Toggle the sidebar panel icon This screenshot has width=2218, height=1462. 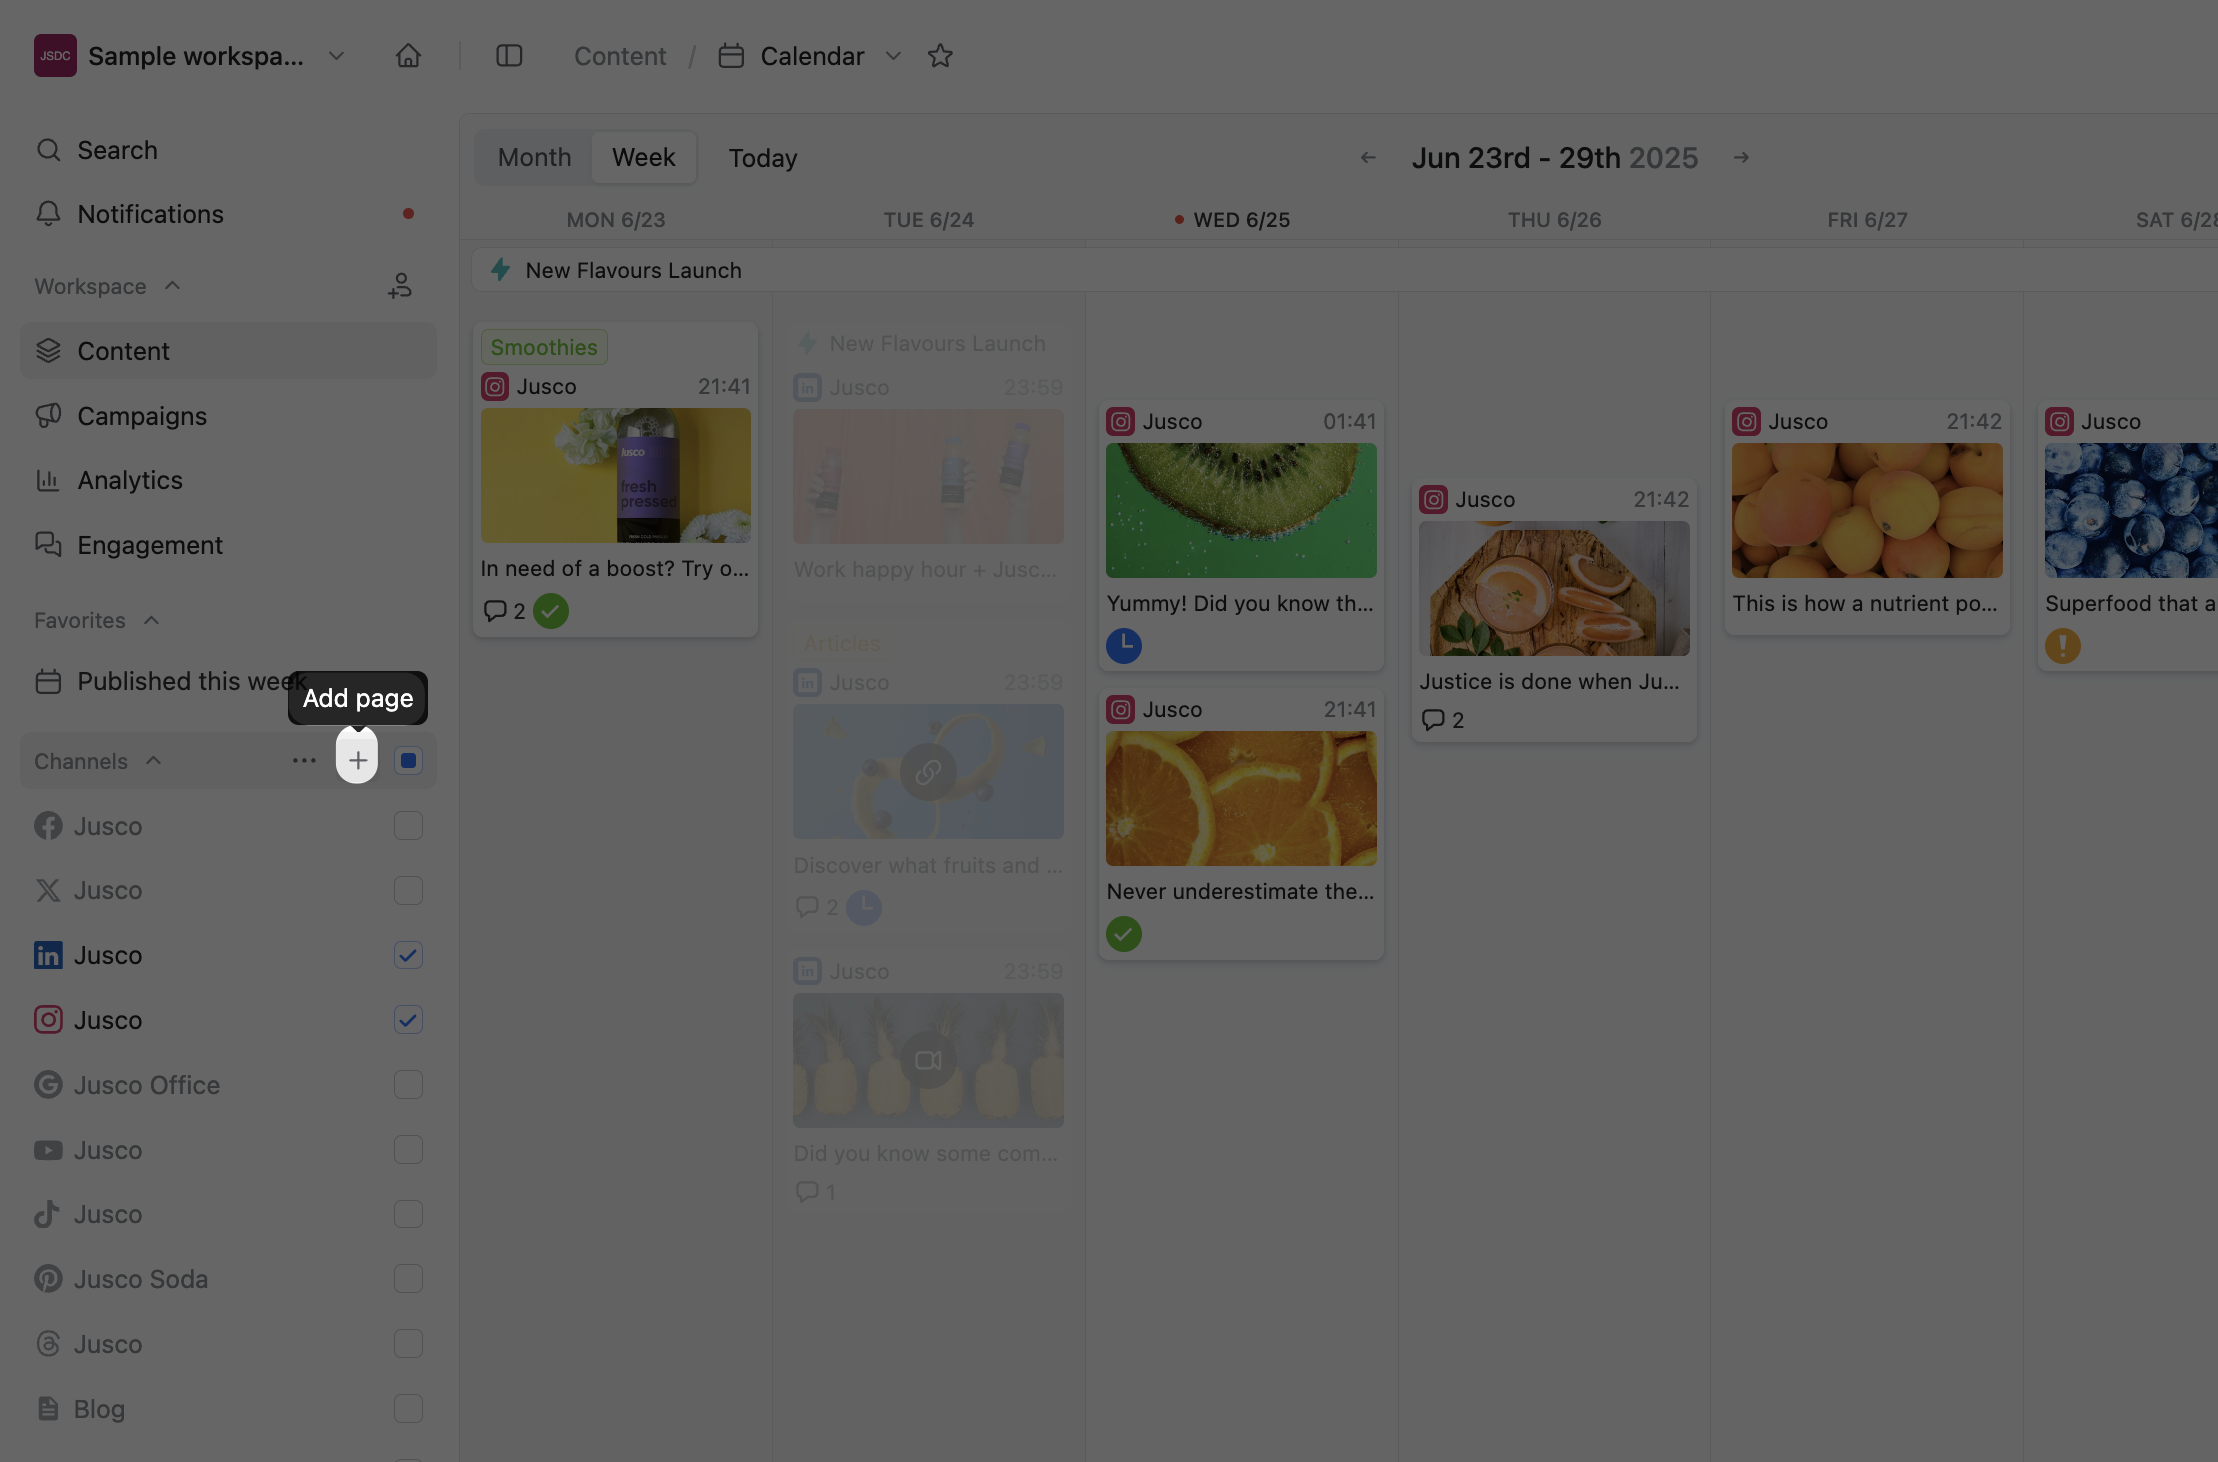coord(509,56)
